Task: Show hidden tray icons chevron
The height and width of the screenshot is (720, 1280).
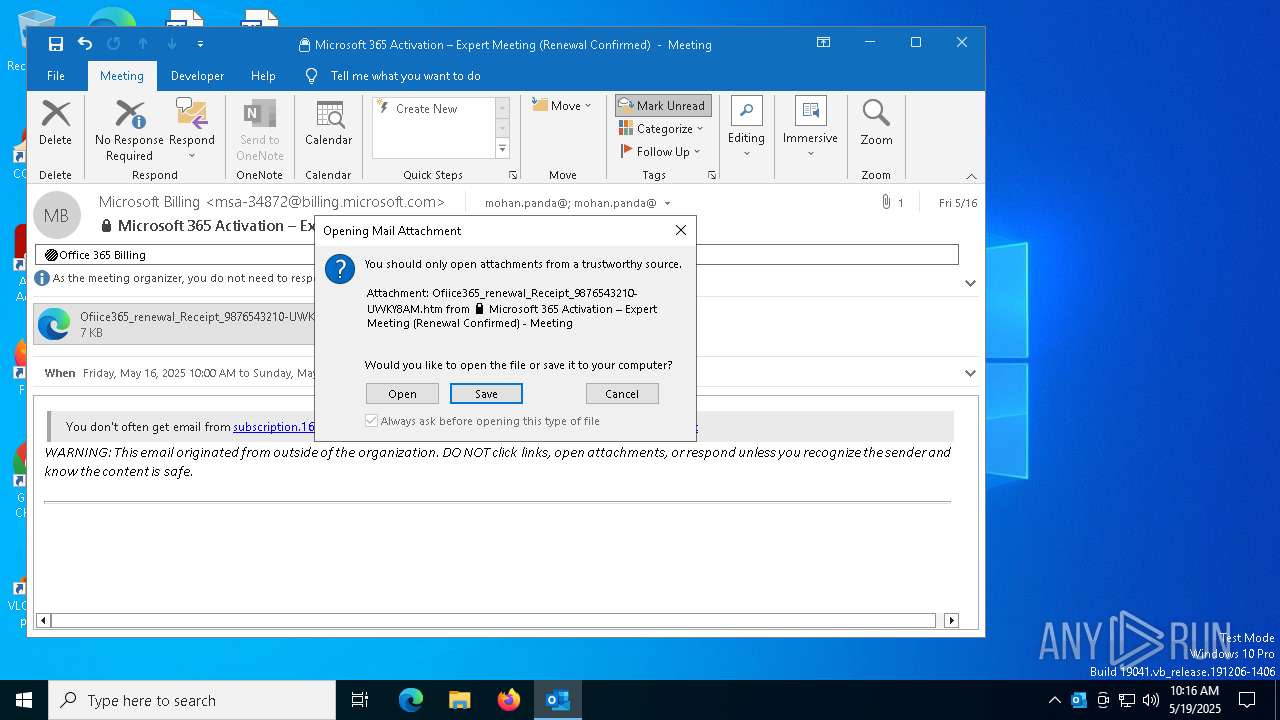Action: (x=1055, y=700)
